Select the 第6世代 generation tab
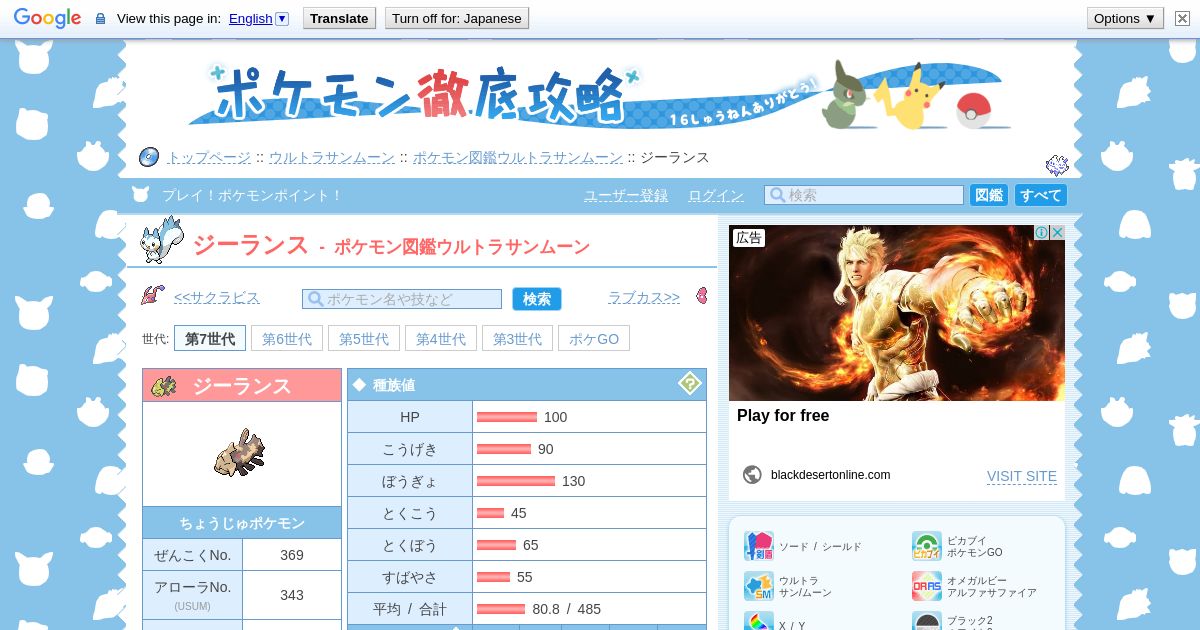Viewport: 1200px width, 630px height. click(287, 338)
